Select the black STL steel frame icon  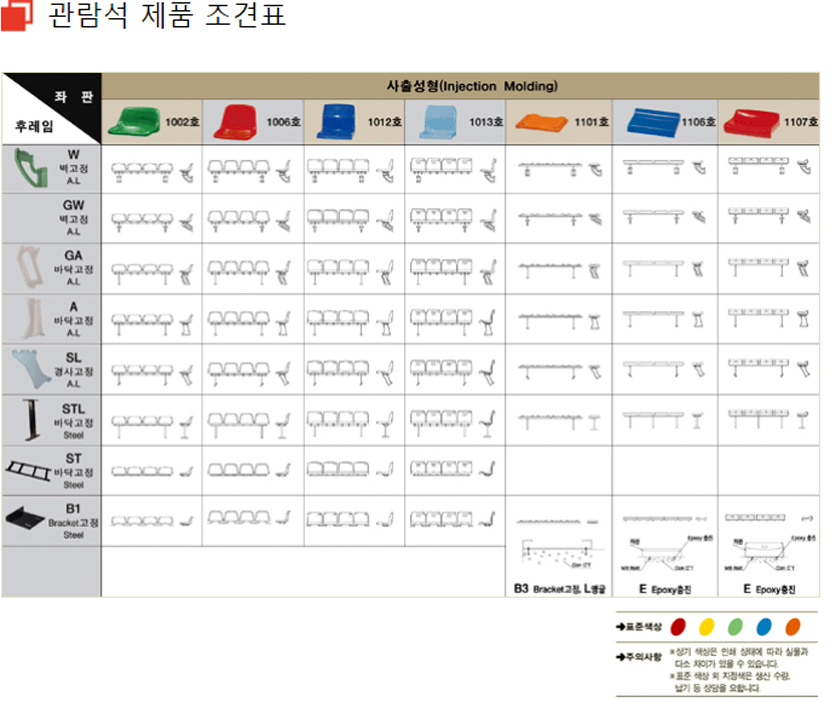[x=30, y=420]
